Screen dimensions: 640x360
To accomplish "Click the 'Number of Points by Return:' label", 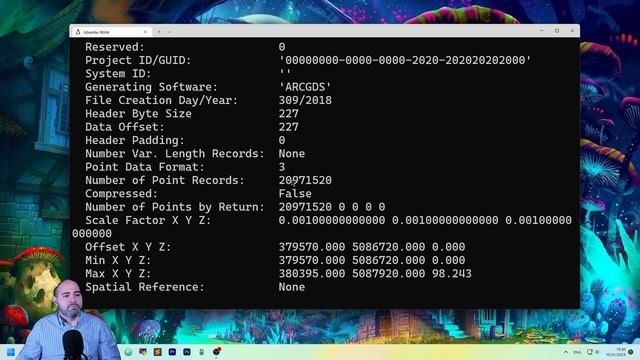I will pyautogui.click(x=175, y=207).
